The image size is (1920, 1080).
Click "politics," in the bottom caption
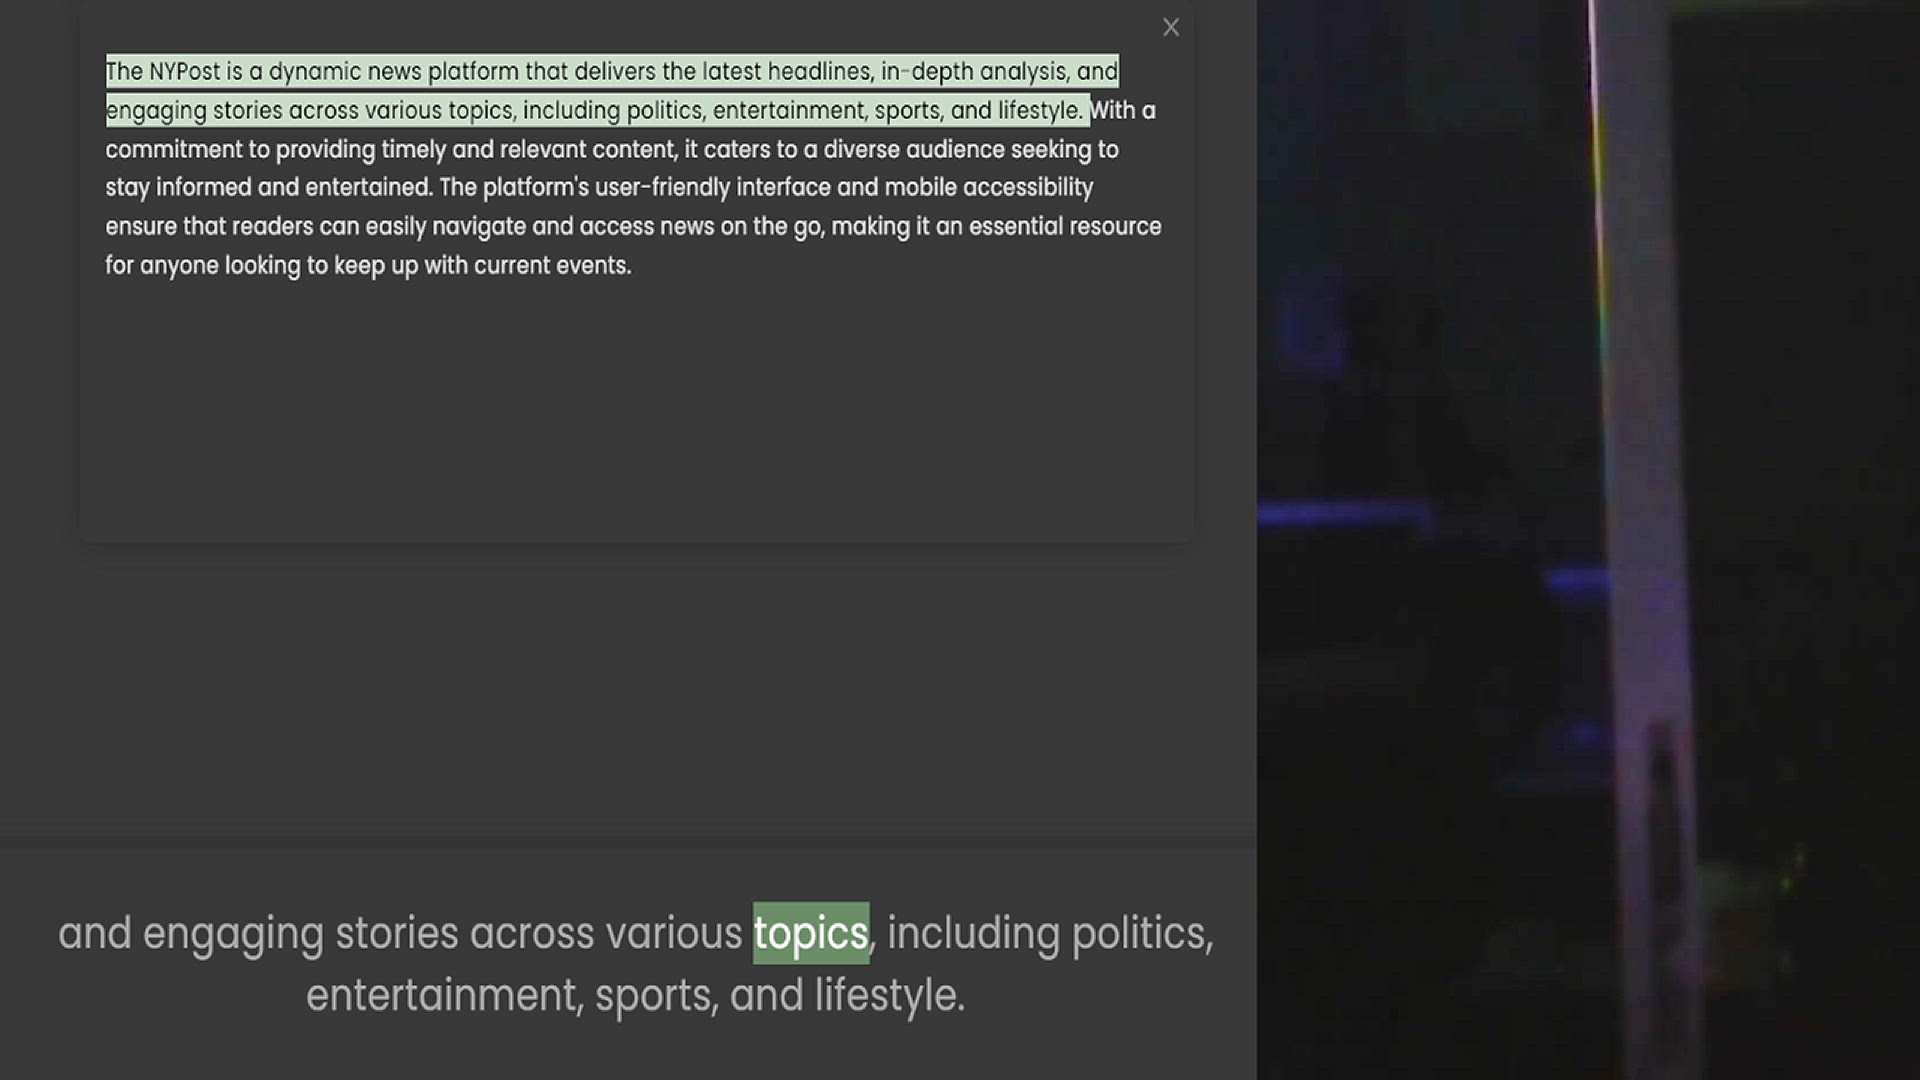pos(1142,934)
